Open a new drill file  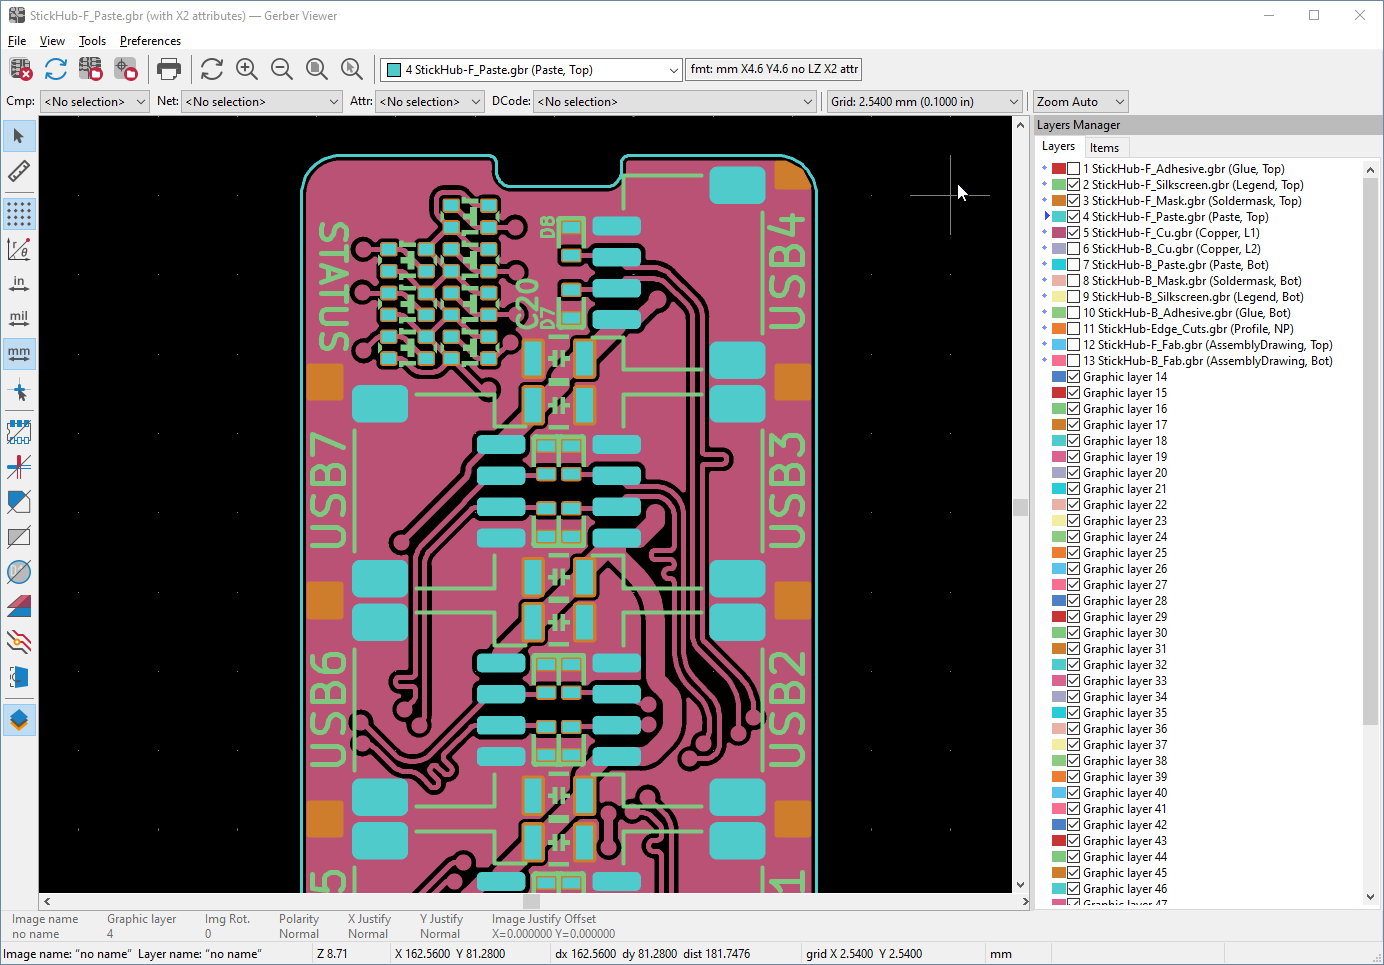[x=124, y=68]
